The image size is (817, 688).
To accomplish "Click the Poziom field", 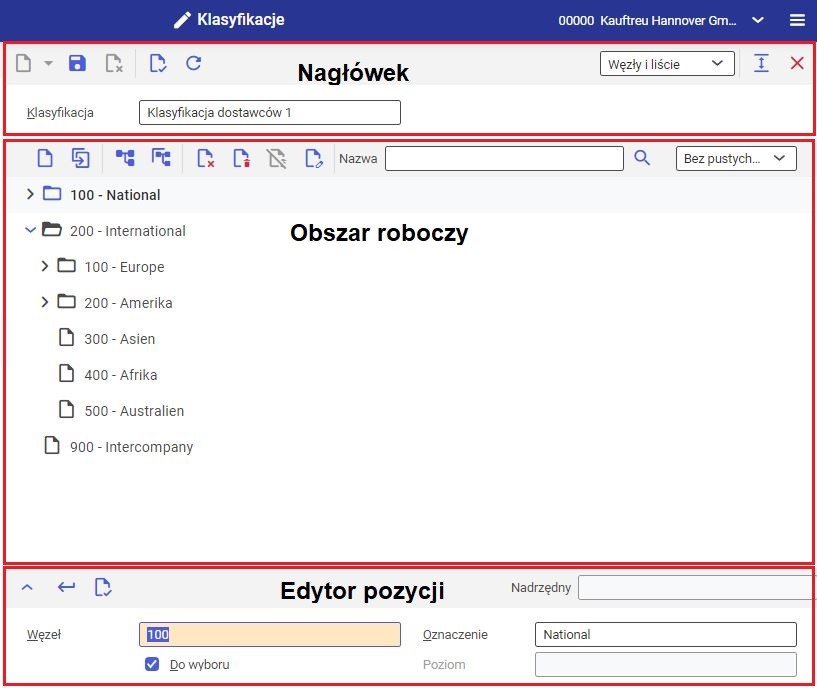I will [x=665, y=665].
